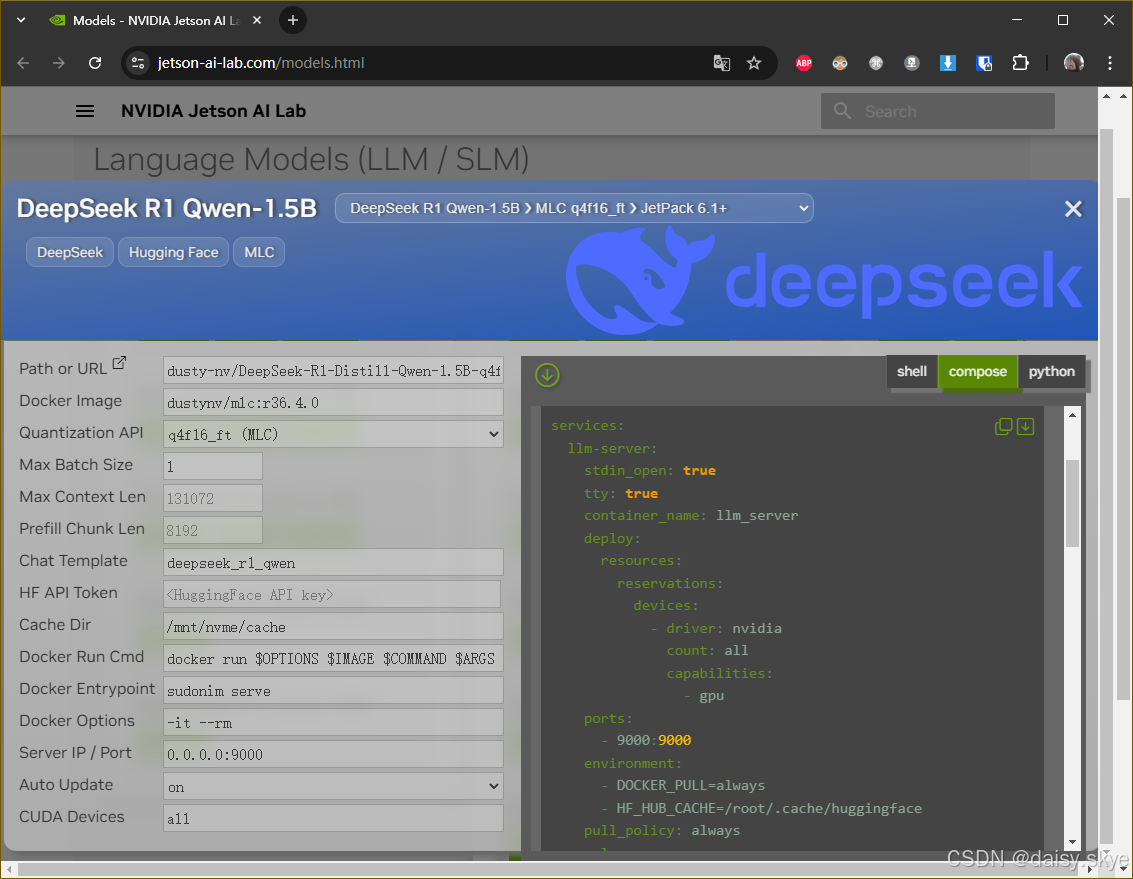Open the site information icon in address bar
This screenshot has width=1133, height=879.
(138, 63)
